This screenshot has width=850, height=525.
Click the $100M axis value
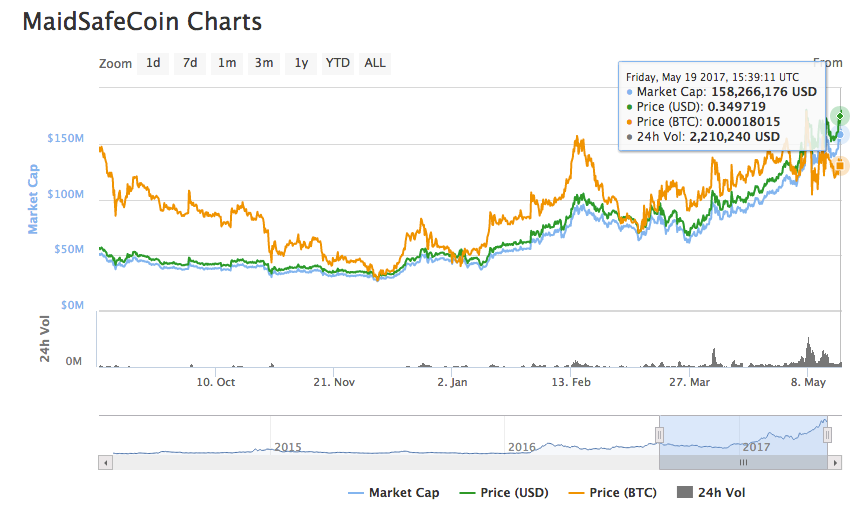66,194
